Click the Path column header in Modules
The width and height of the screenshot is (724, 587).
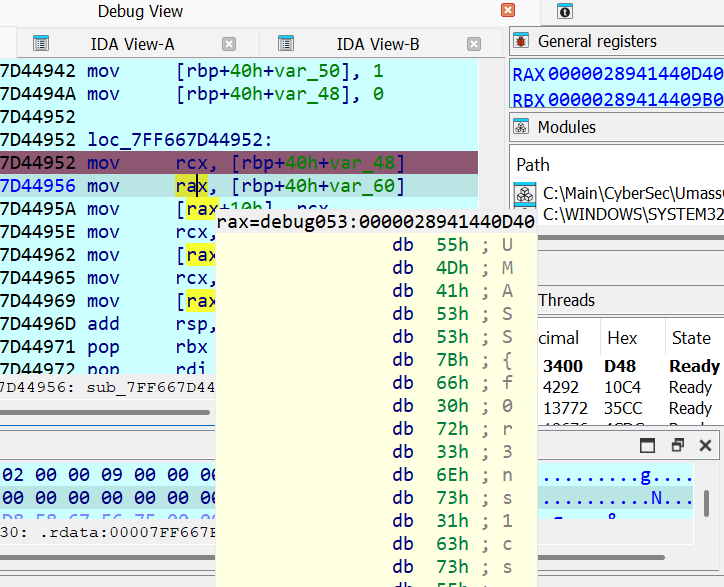pyautogui.click(x=533, y=165)
